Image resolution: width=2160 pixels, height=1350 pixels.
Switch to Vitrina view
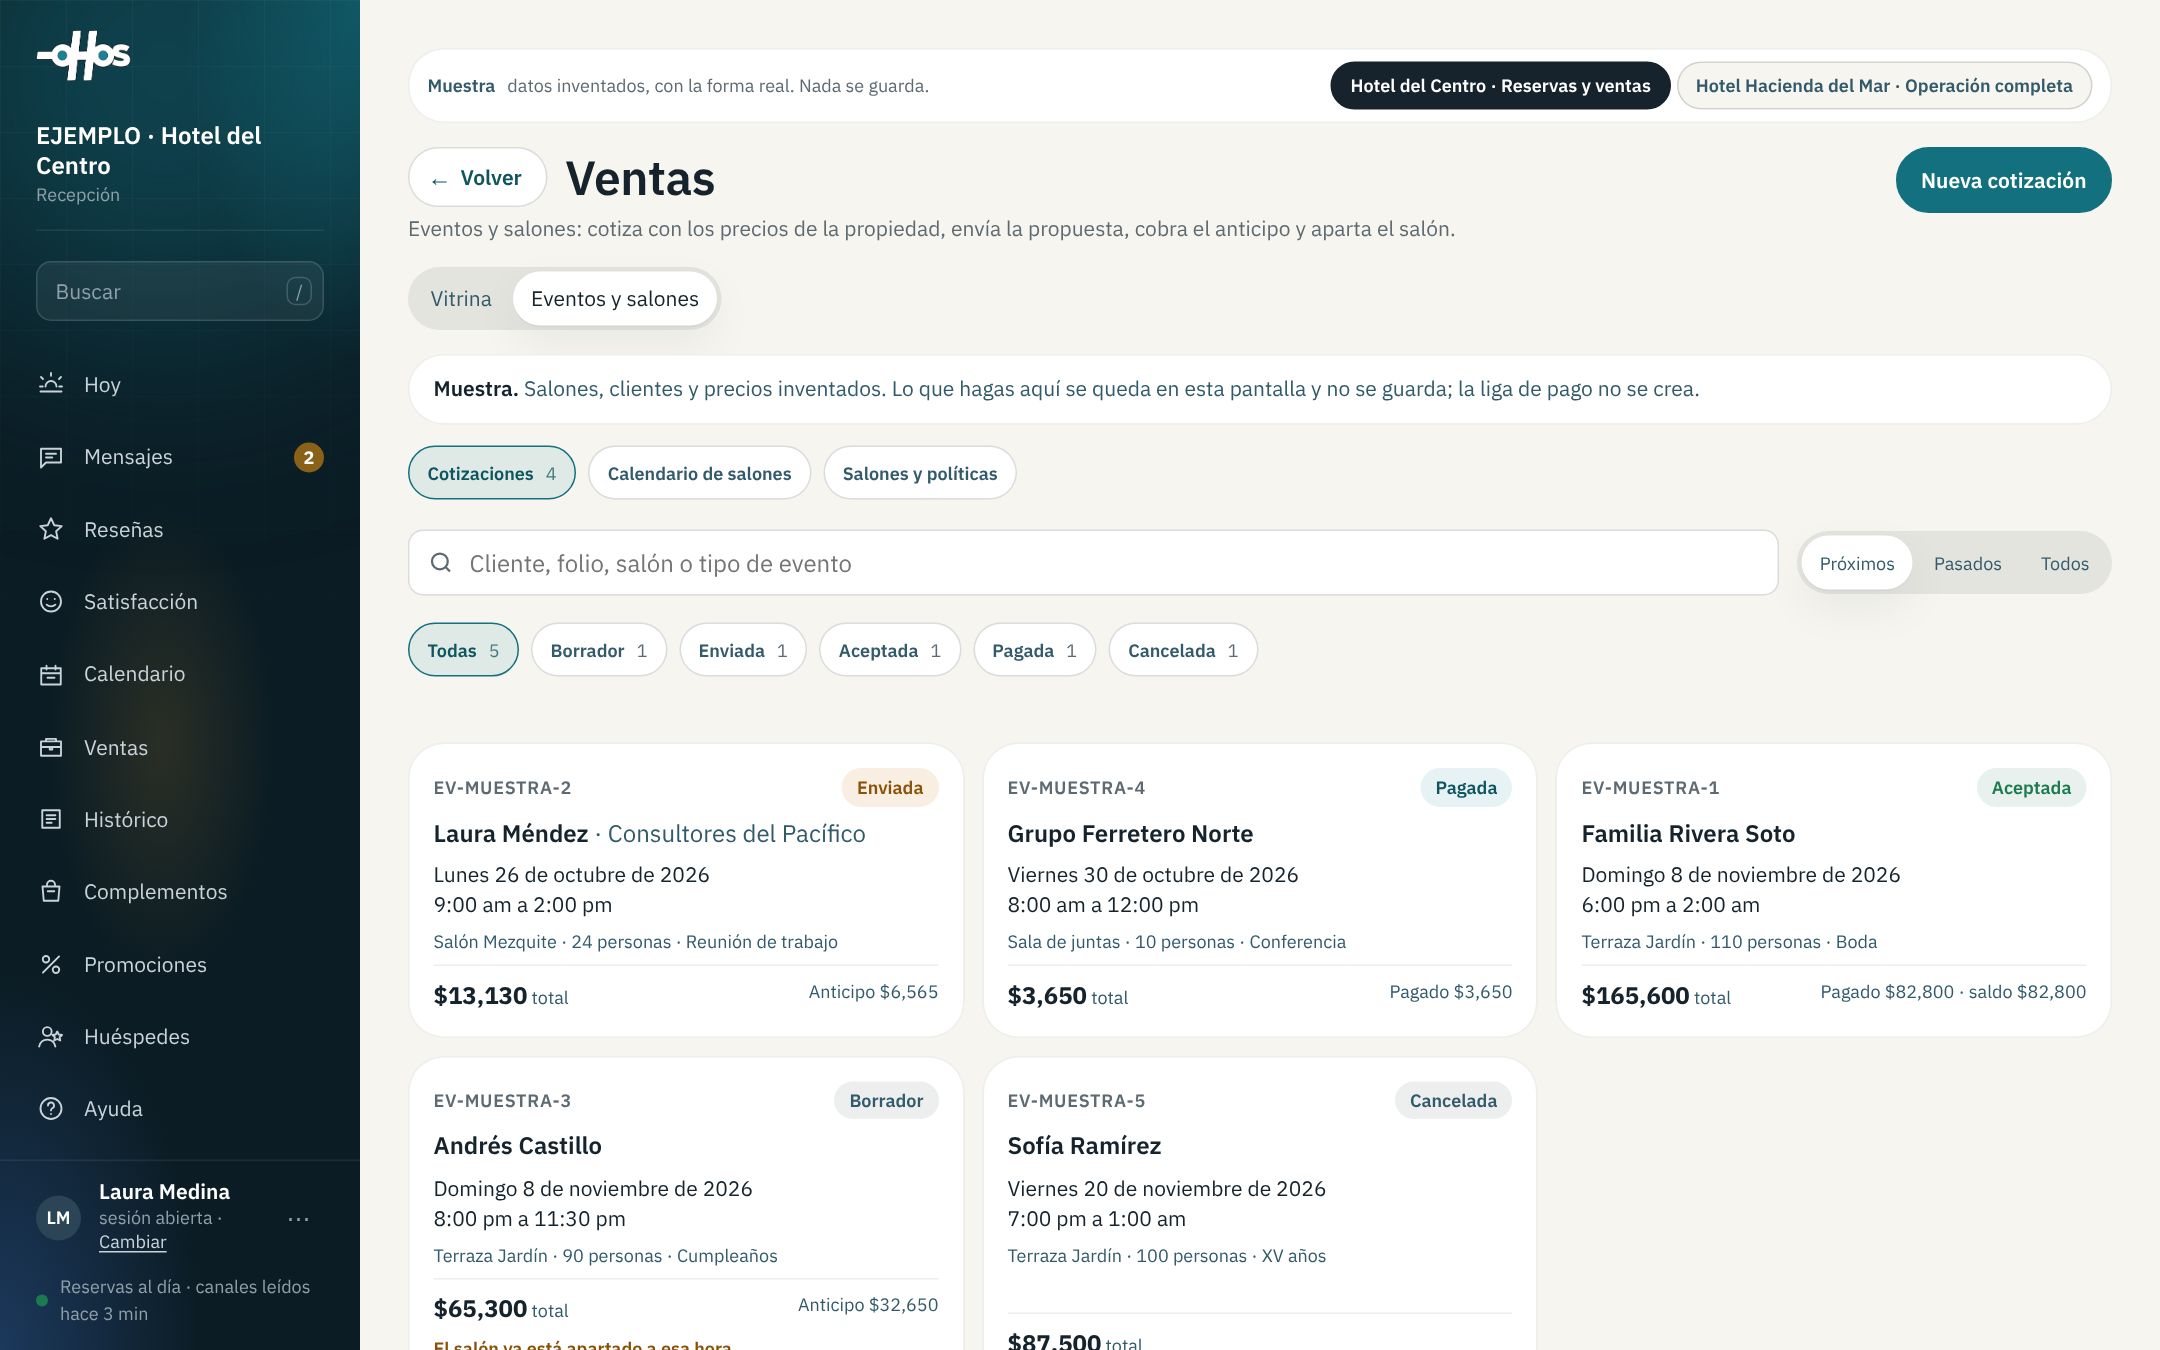point(461,299)
